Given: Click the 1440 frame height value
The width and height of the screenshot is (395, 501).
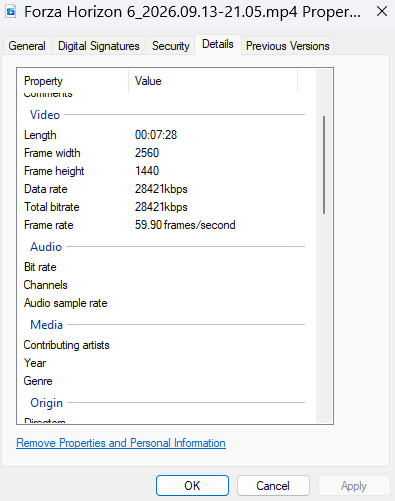Looking at the screenshot, I should pyautogui.click(x=147, y=171).
